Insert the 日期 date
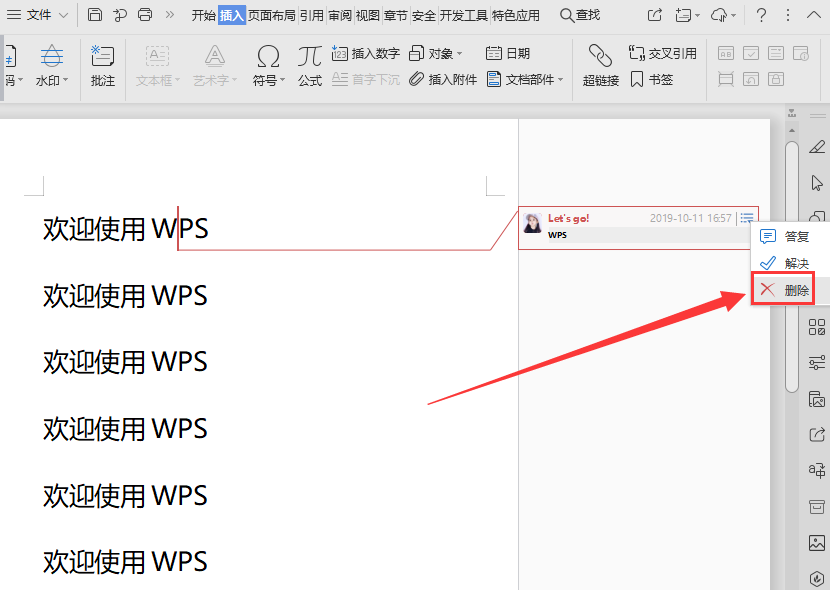Viewport: 830px width, 590px height. coord(508,53)
